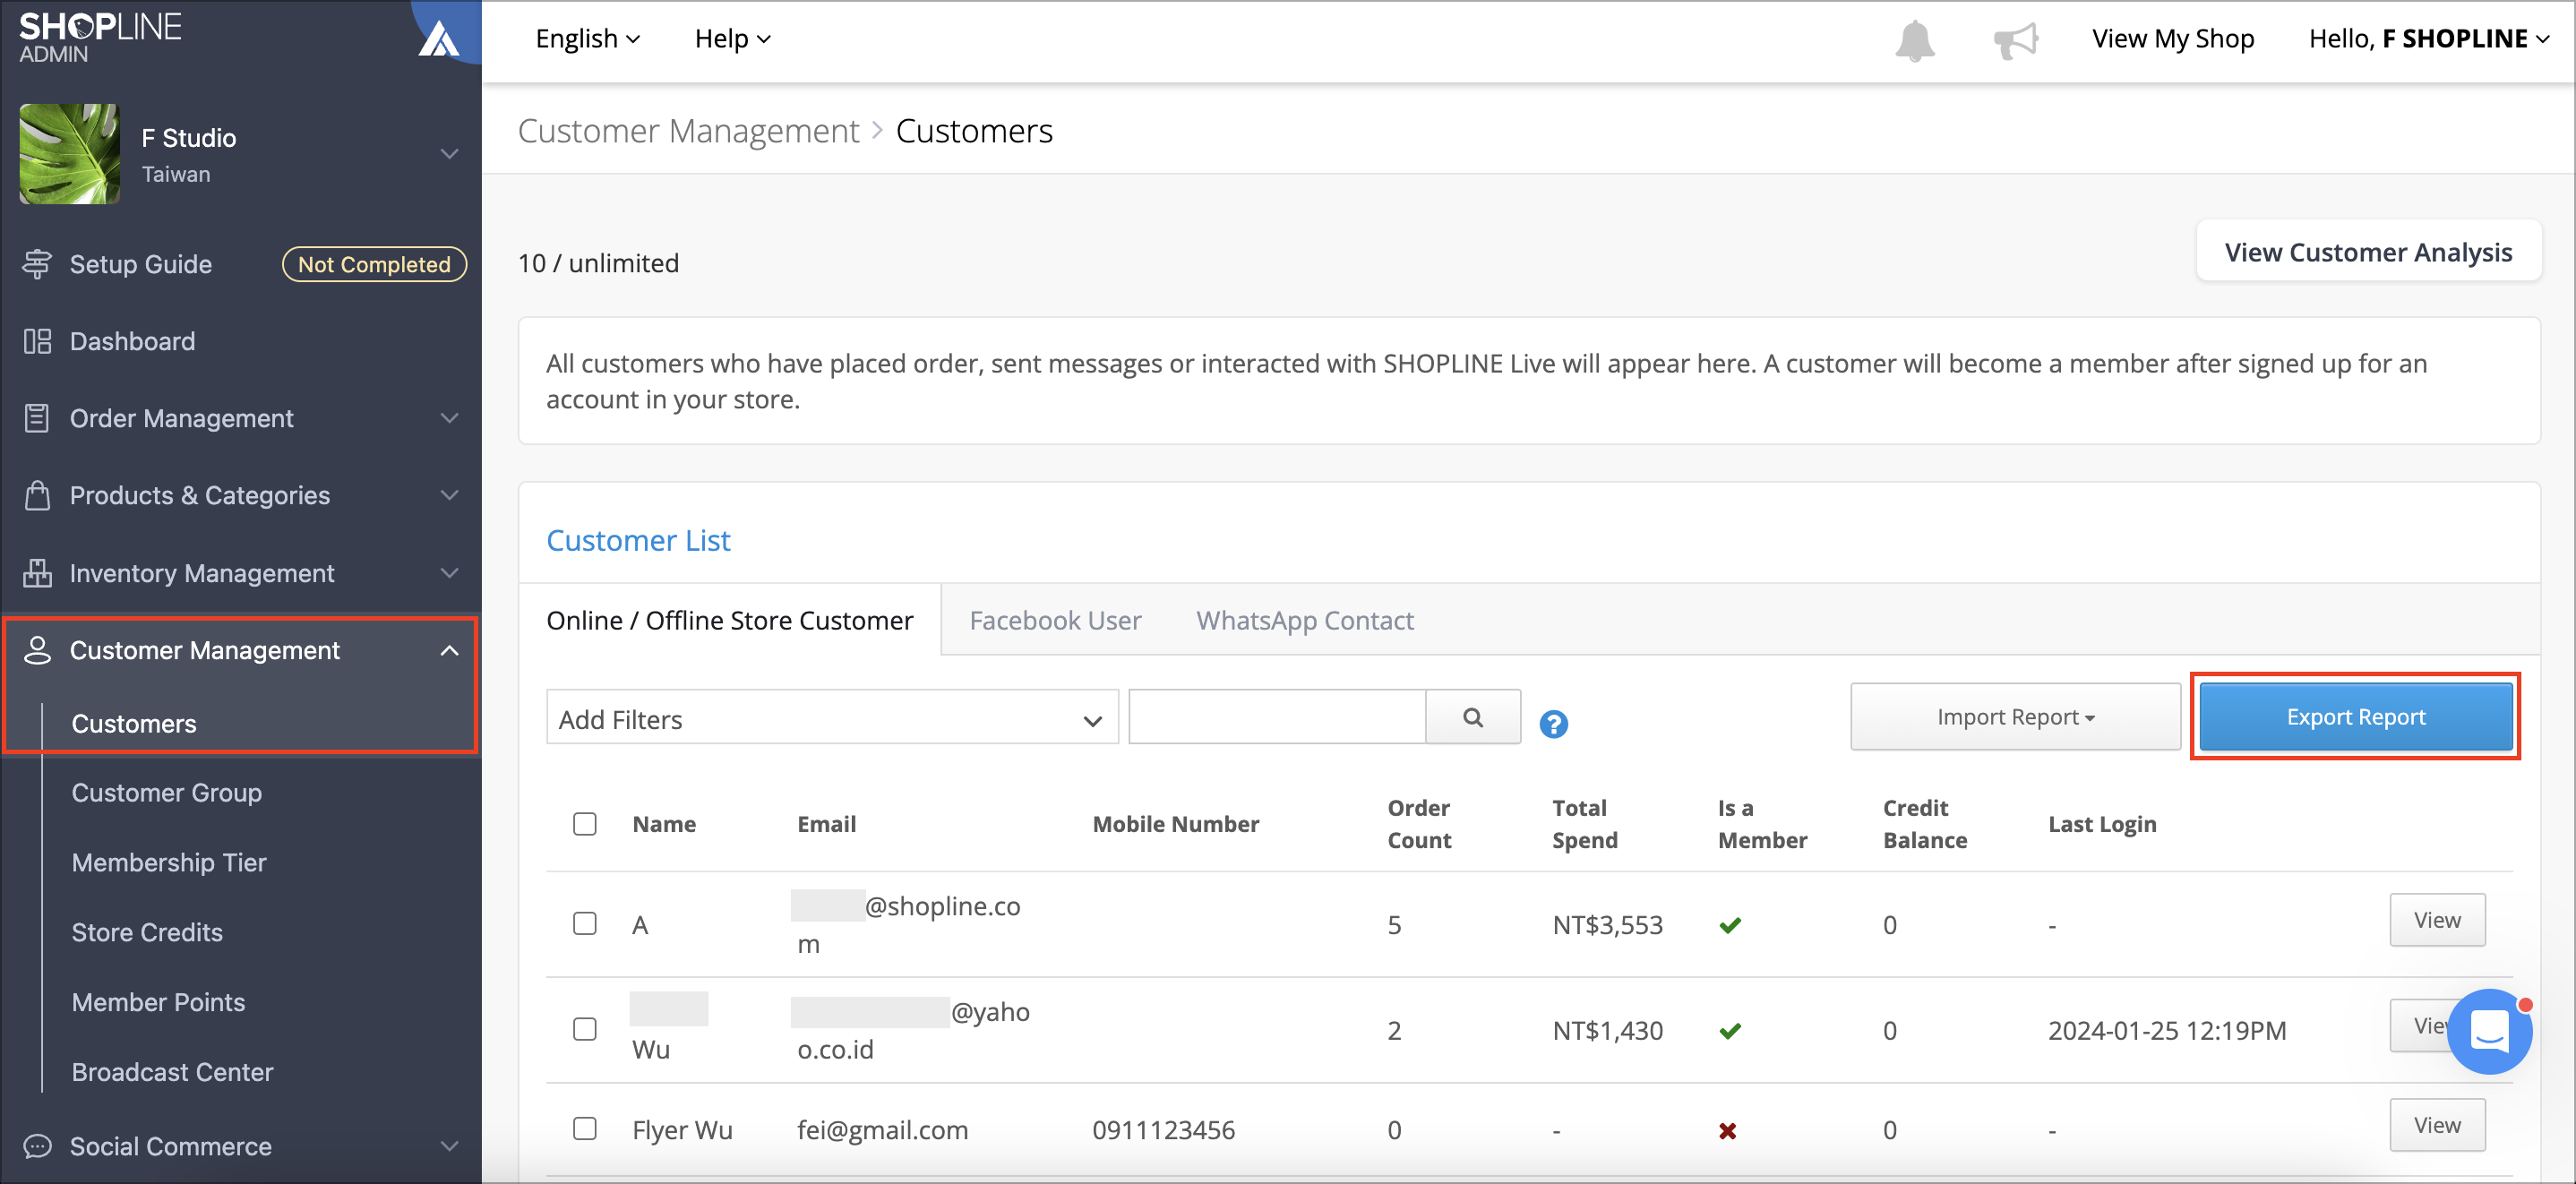
Task: Click the Mobile Number column header
Action: coord(1175,824)
